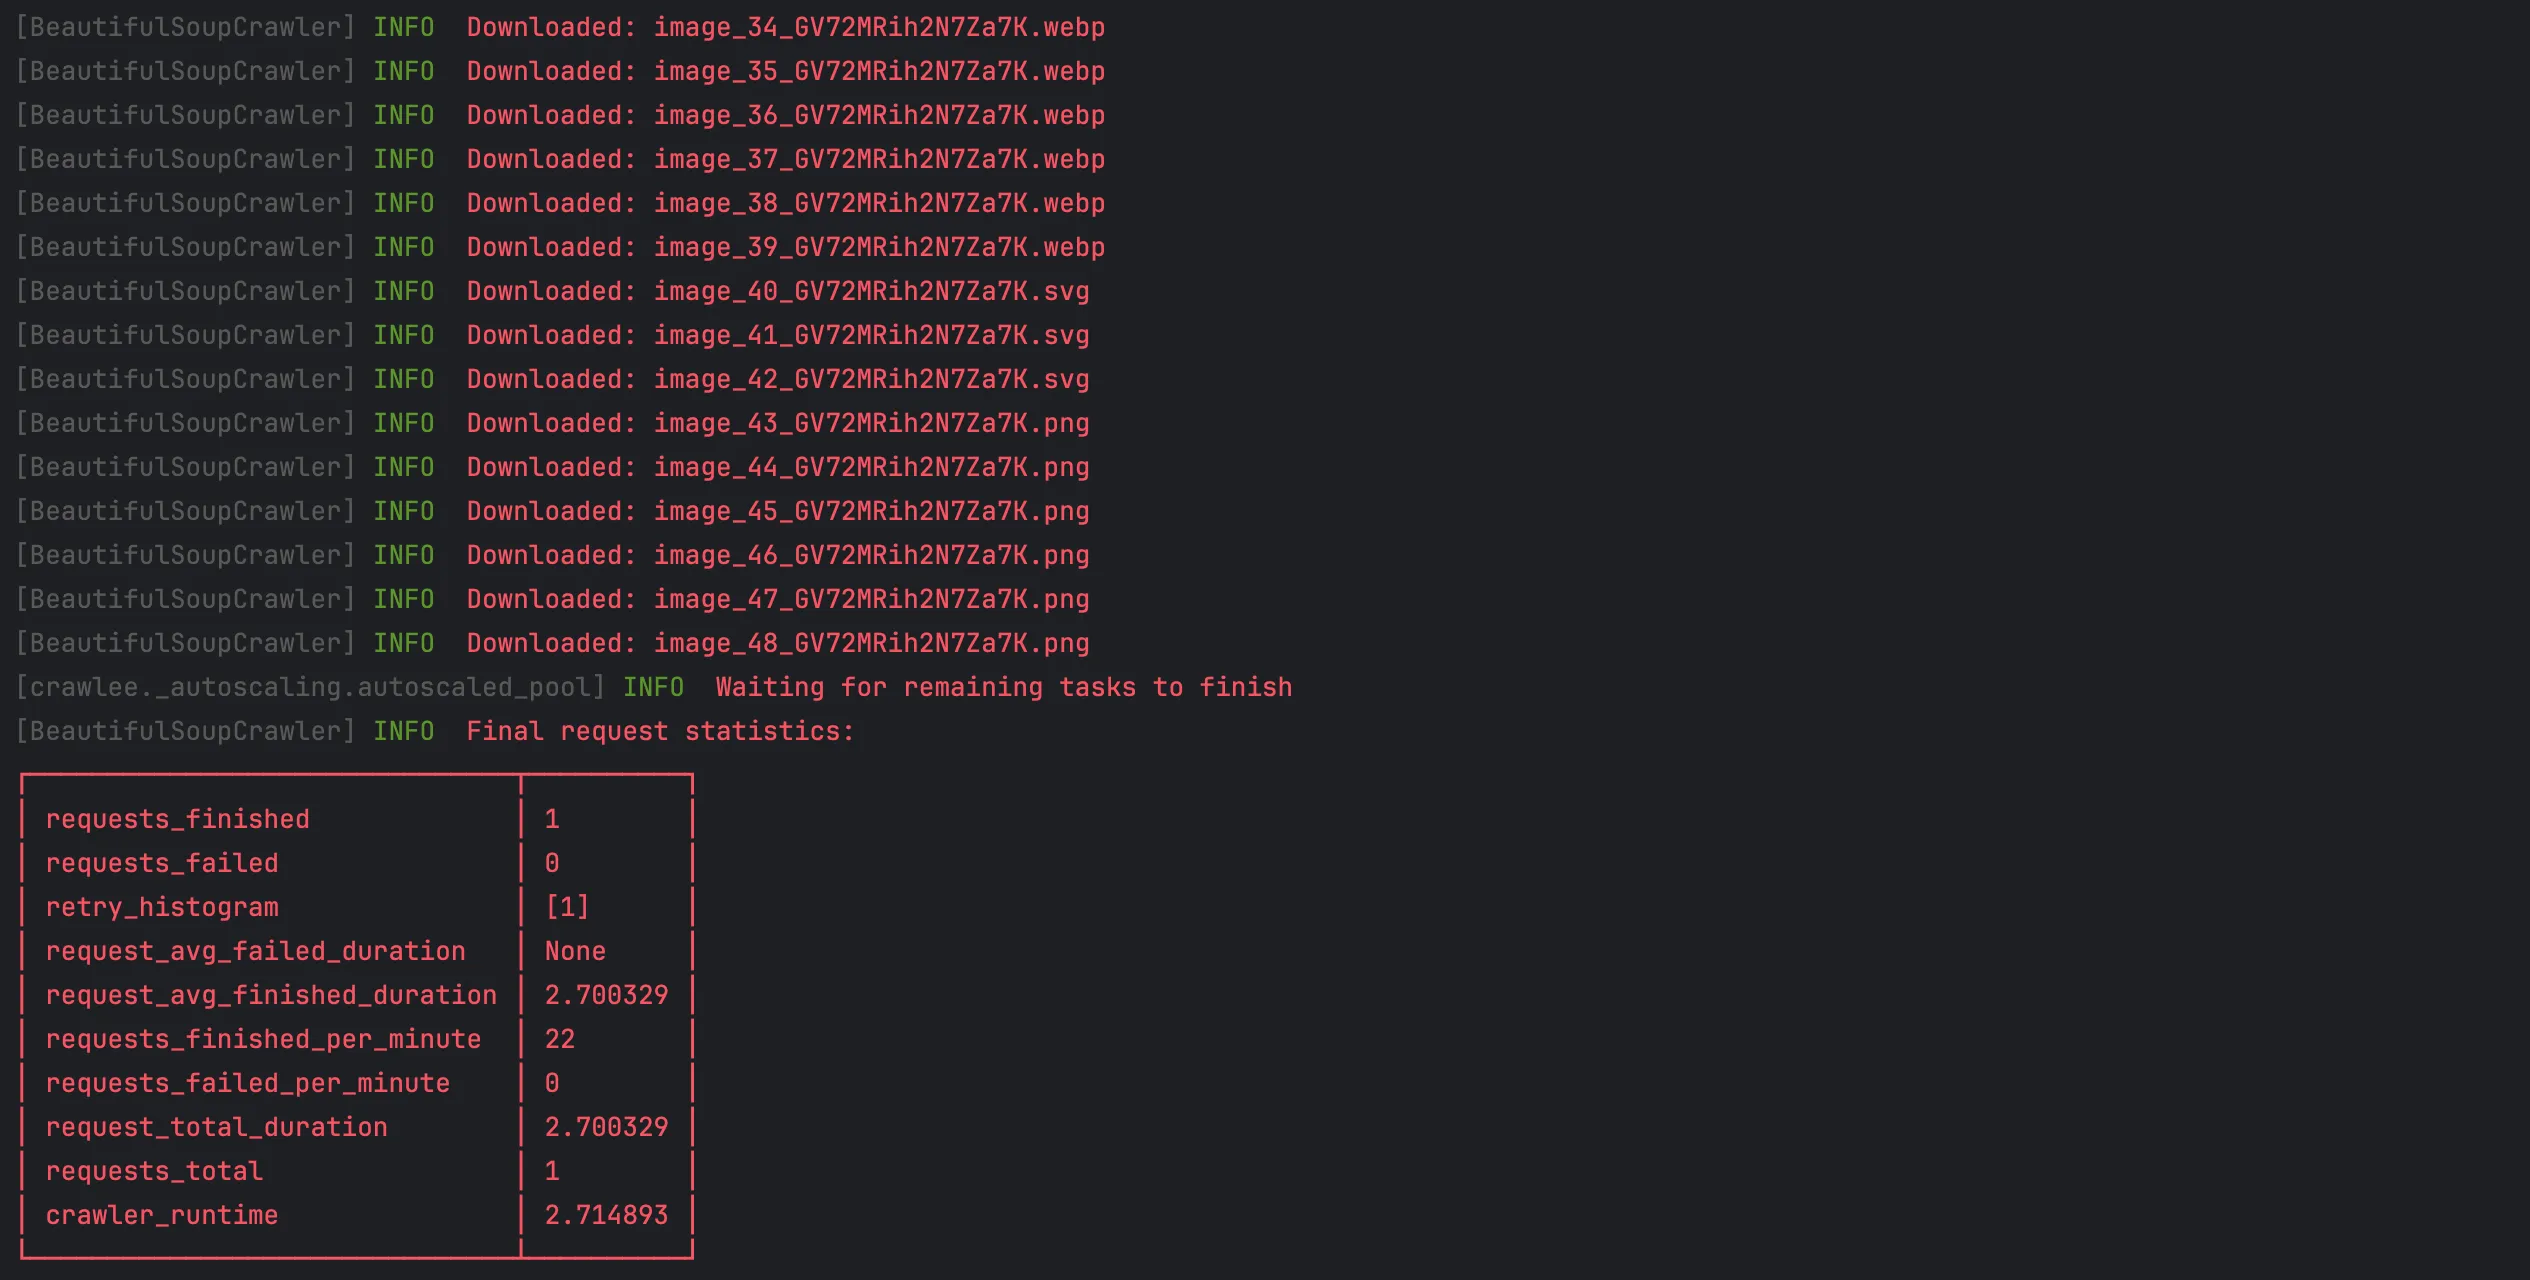
Task: Click the requests_failed_per_minute label
Action: click(248, 1083)
